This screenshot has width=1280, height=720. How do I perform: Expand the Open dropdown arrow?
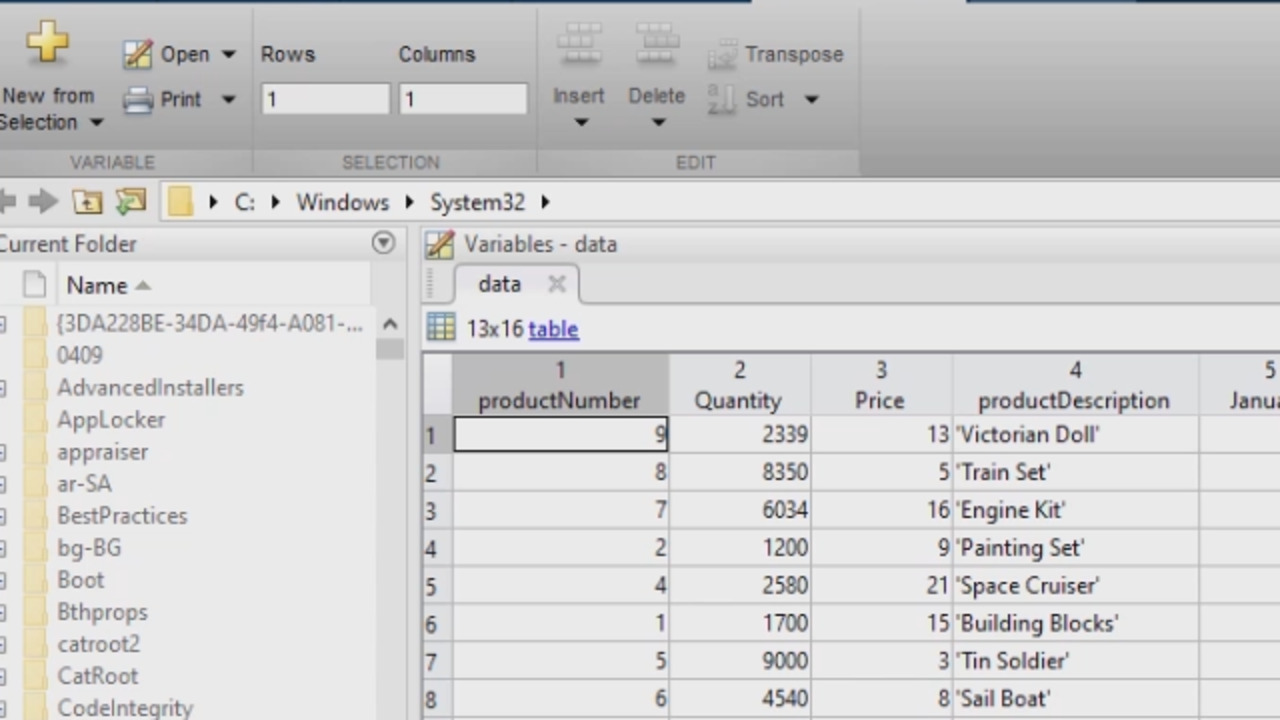[228, 54]
